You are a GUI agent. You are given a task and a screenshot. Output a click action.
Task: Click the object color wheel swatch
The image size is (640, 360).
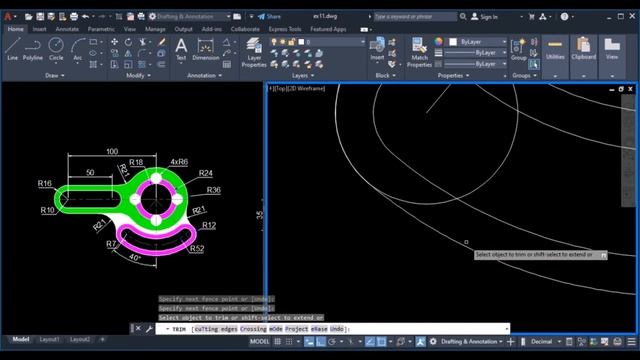438,42
